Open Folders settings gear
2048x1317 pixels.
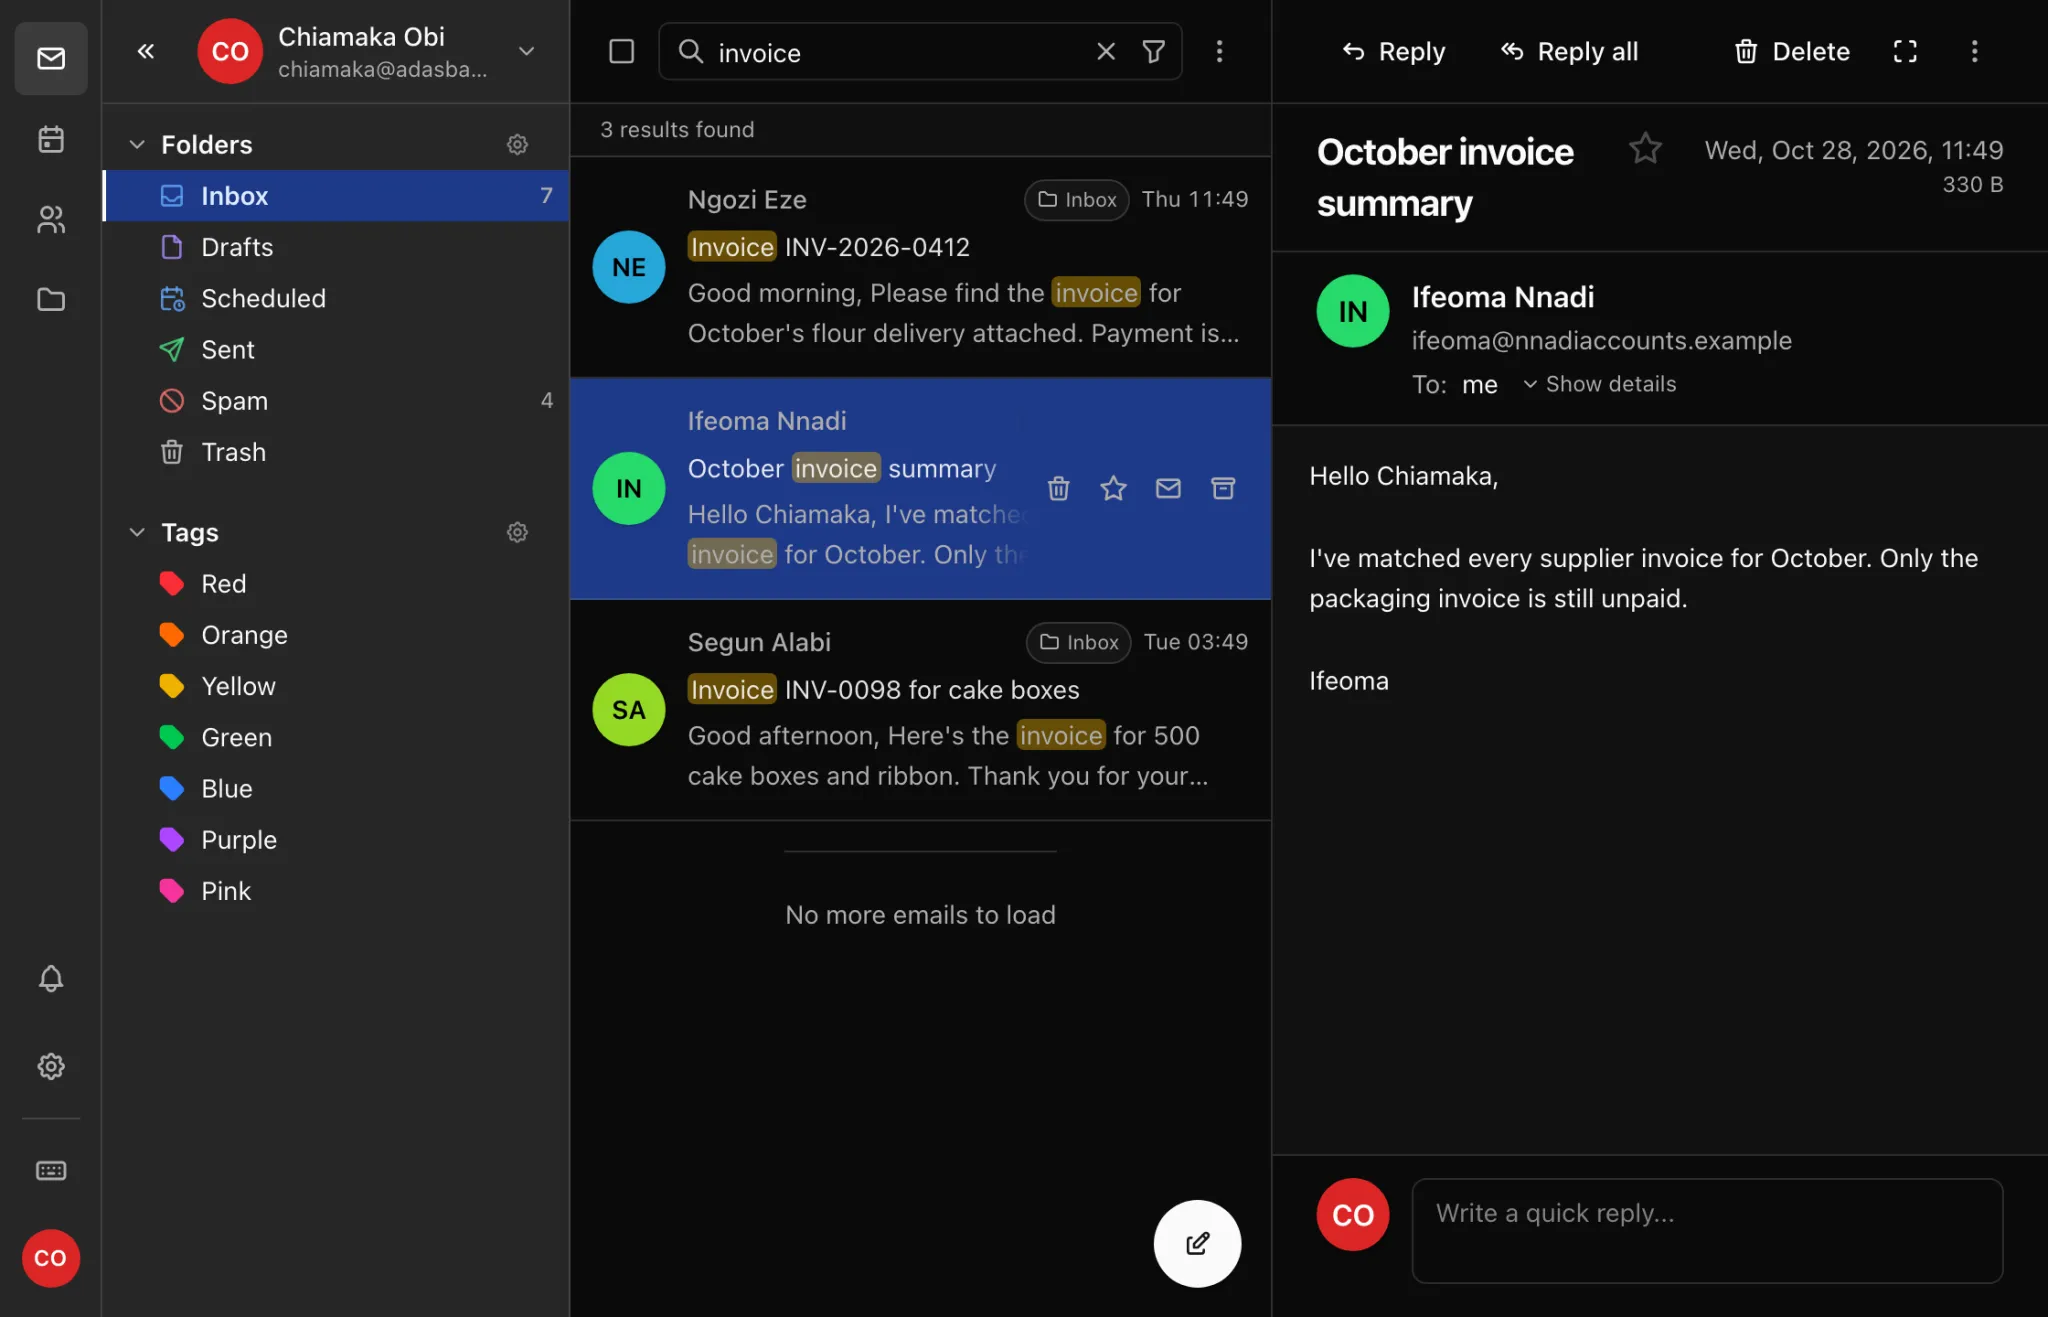tap(517, 144)
